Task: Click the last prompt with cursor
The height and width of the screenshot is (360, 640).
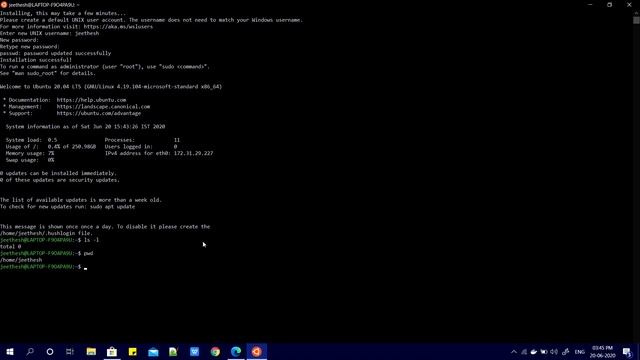Action: 44,267
